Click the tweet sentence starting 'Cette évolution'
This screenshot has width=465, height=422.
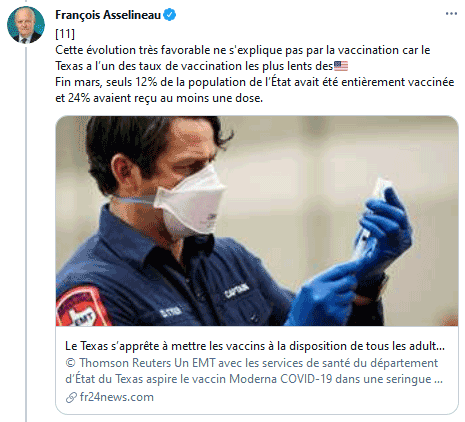243,50
